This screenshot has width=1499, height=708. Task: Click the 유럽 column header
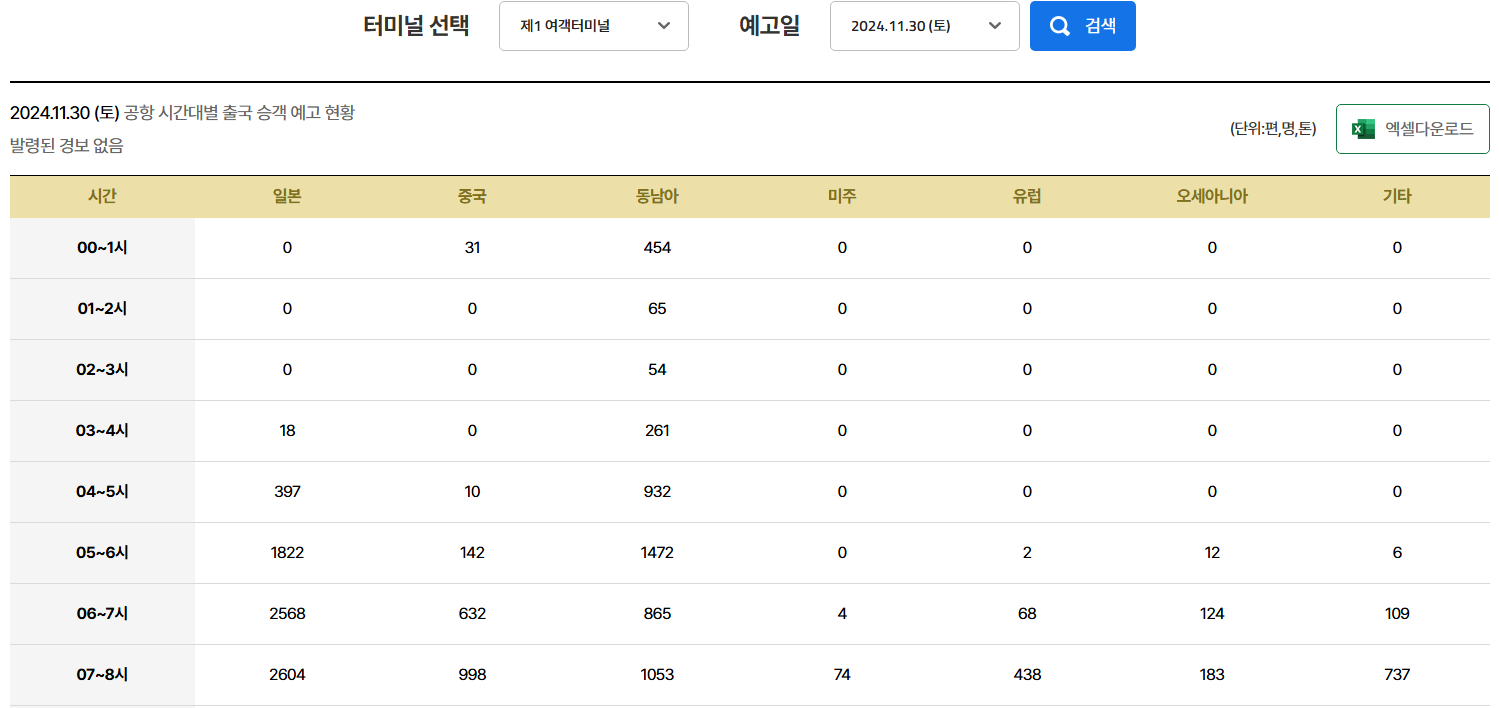tap(1027, 197)
